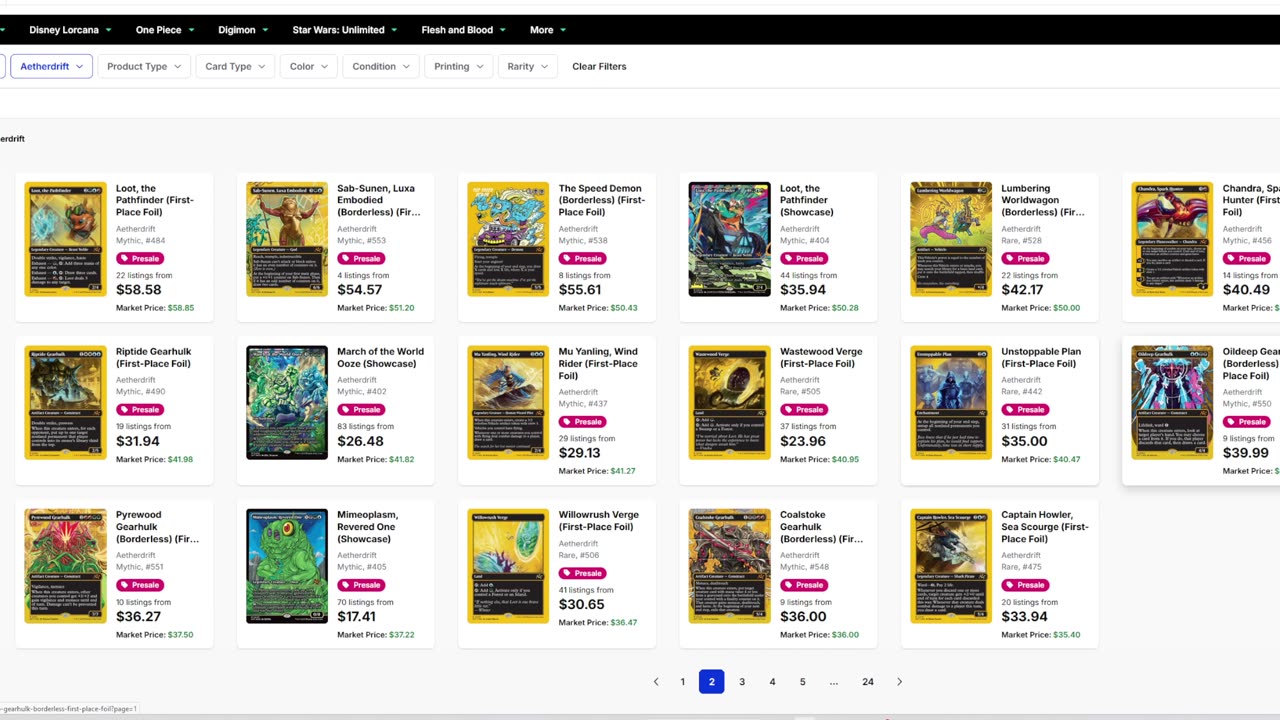Open The Speed Demon card image
The width and height of the screenshot is (1280, 720).
point(508,239)
